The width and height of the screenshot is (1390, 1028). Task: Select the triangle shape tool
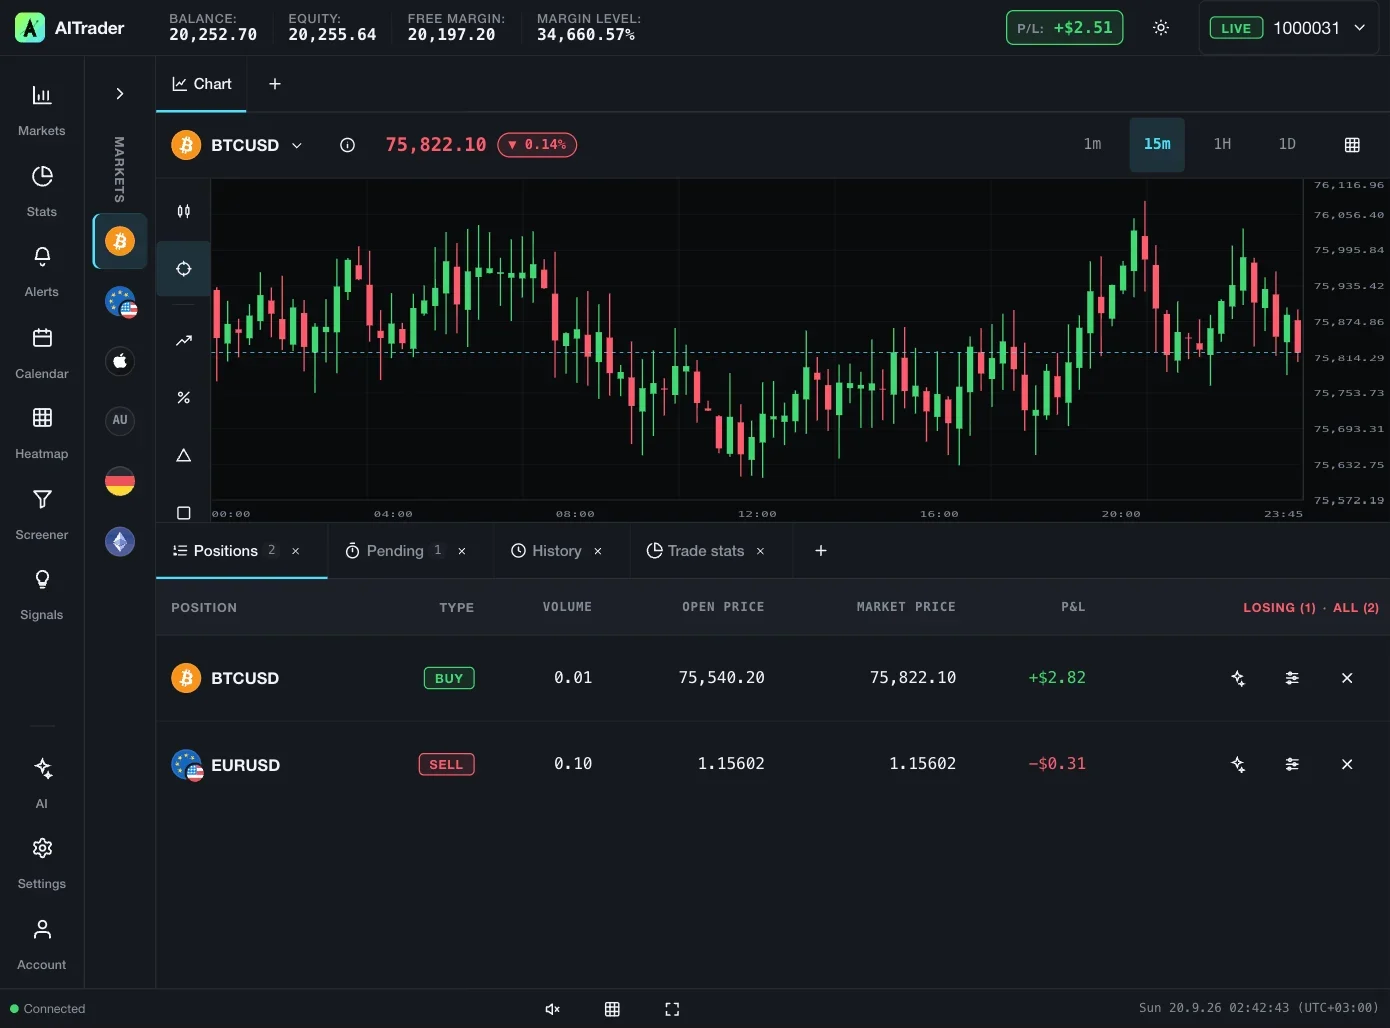point(184,456)
